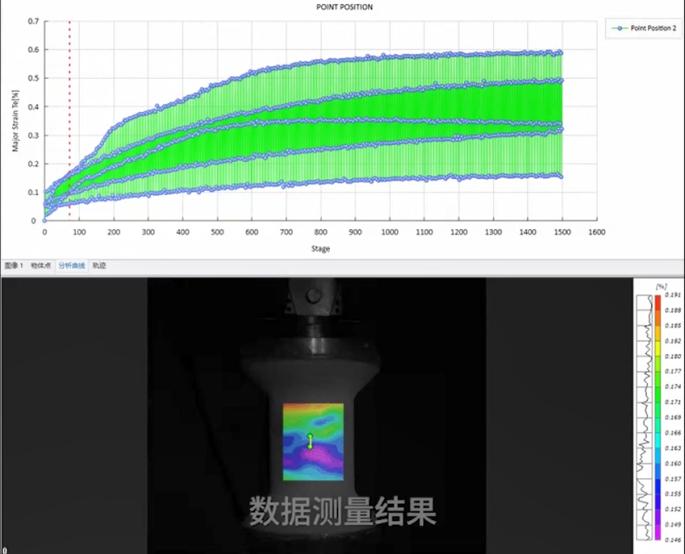The width and height of the screenshot is (685, 554).
Task: Switch to the 物体点 tab
Action: (42, 266)
